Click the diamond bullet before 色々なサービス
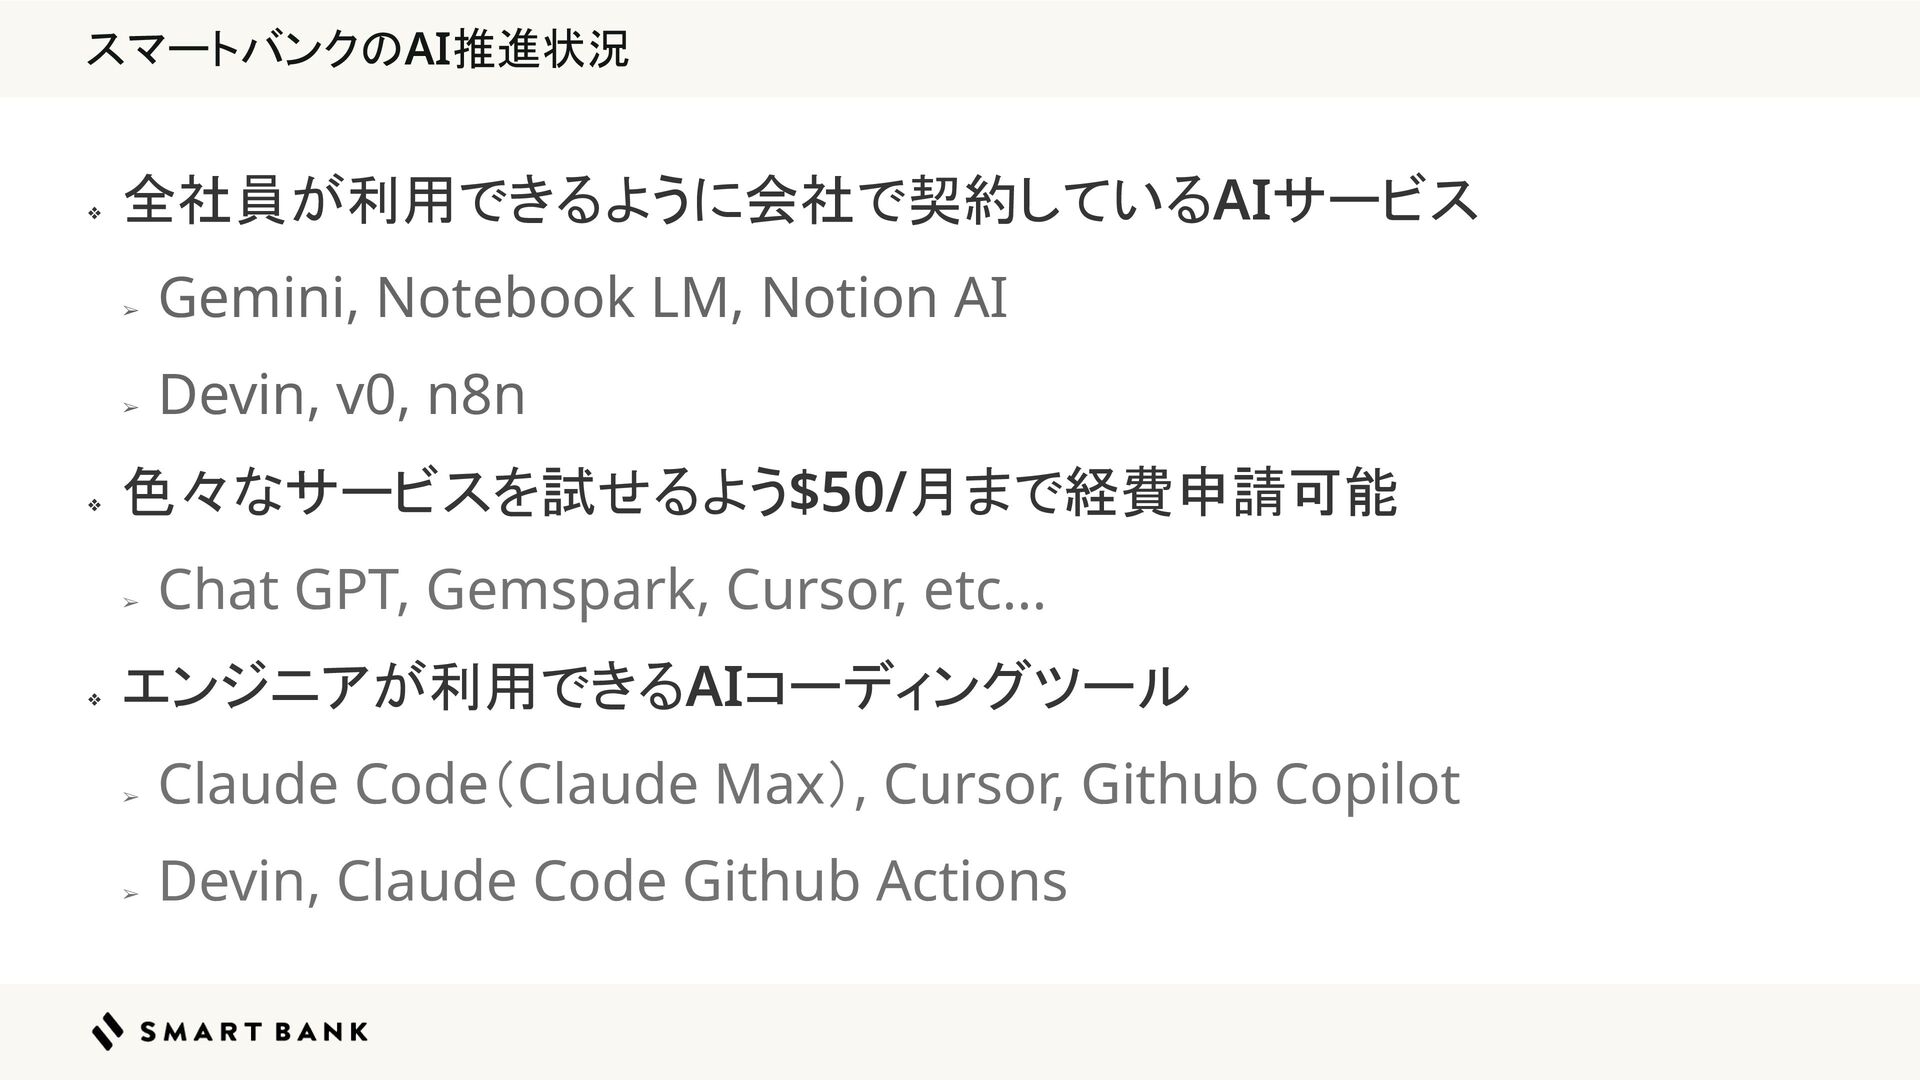Viewport: 1920px width, 1080px height. tap(94, 506)
